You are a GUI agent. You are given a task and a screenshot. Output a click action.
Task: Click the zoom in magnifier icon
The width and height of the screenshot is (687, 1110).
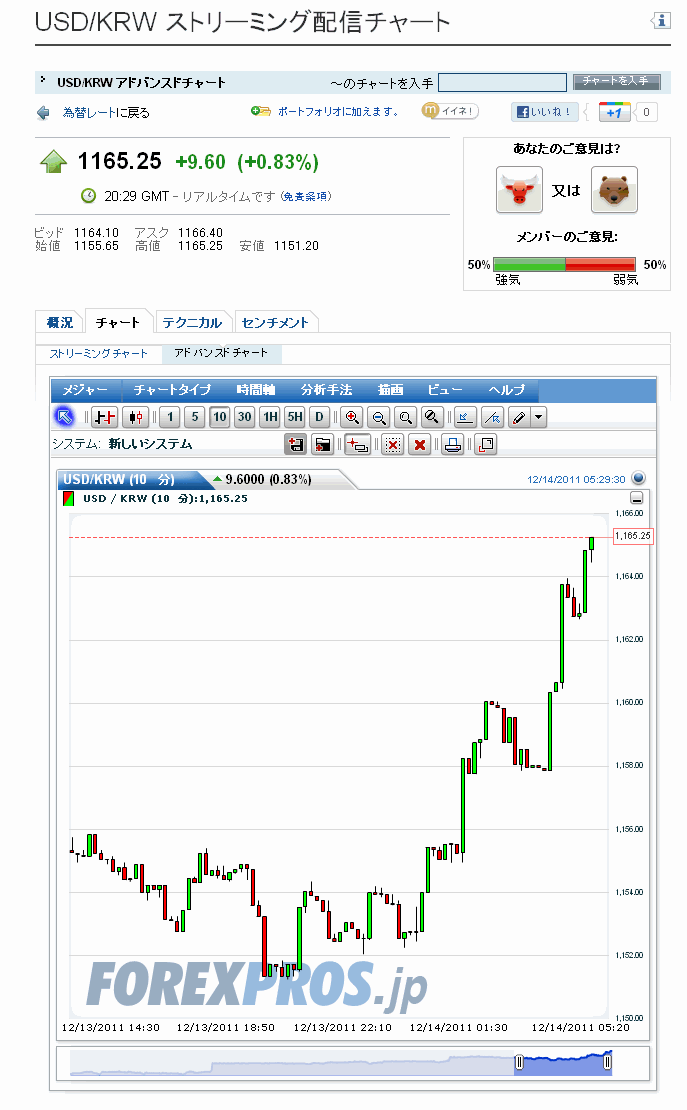click(x=351, y=417)
